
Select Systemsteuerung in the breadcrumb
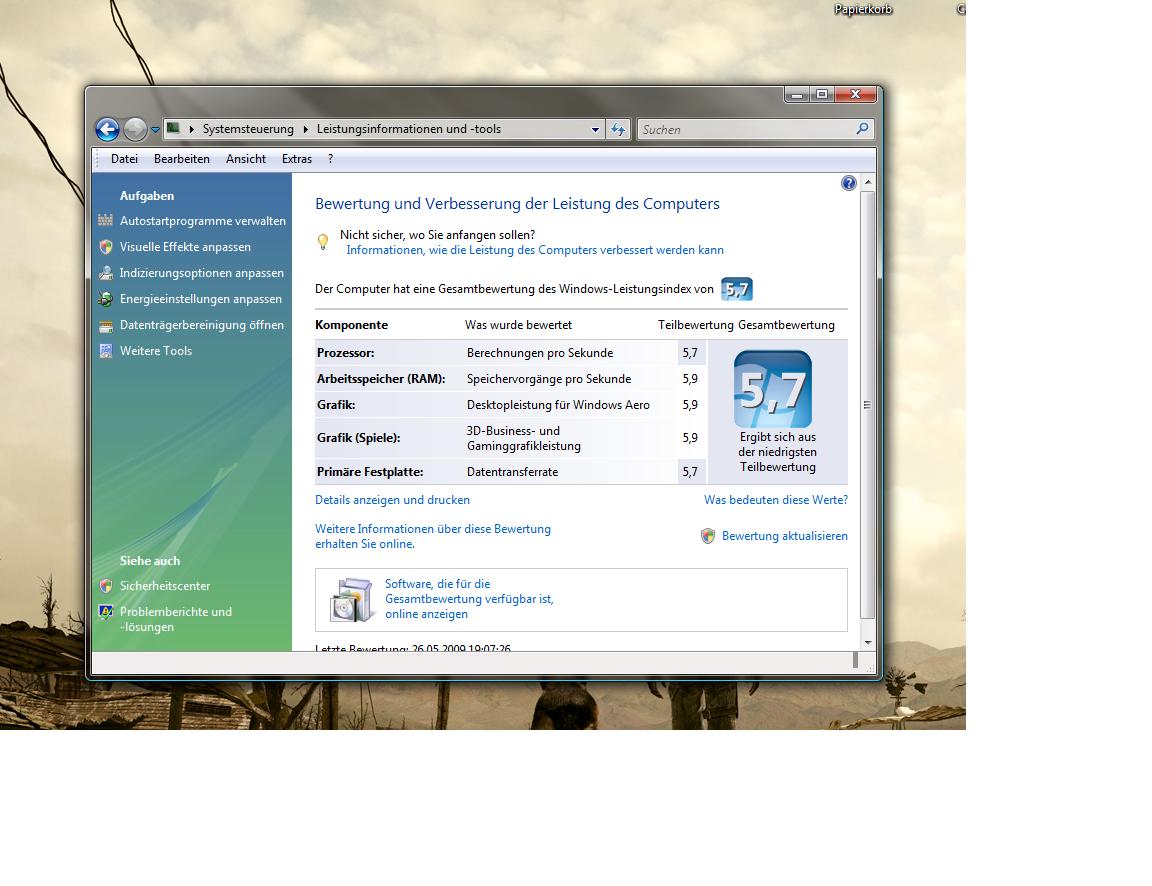point(248,129)
